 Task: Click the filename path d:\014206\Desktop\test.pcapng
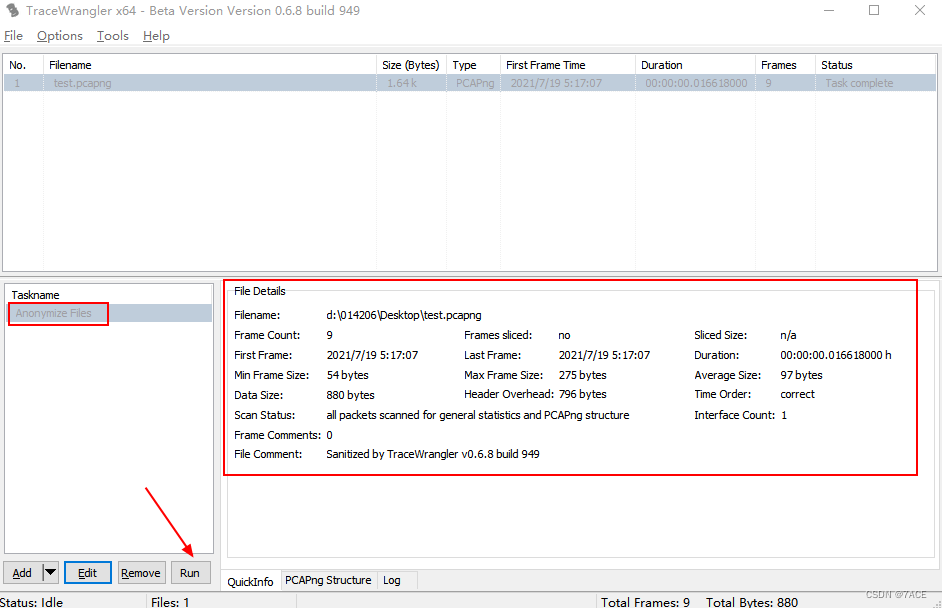[x=404, y=315]
